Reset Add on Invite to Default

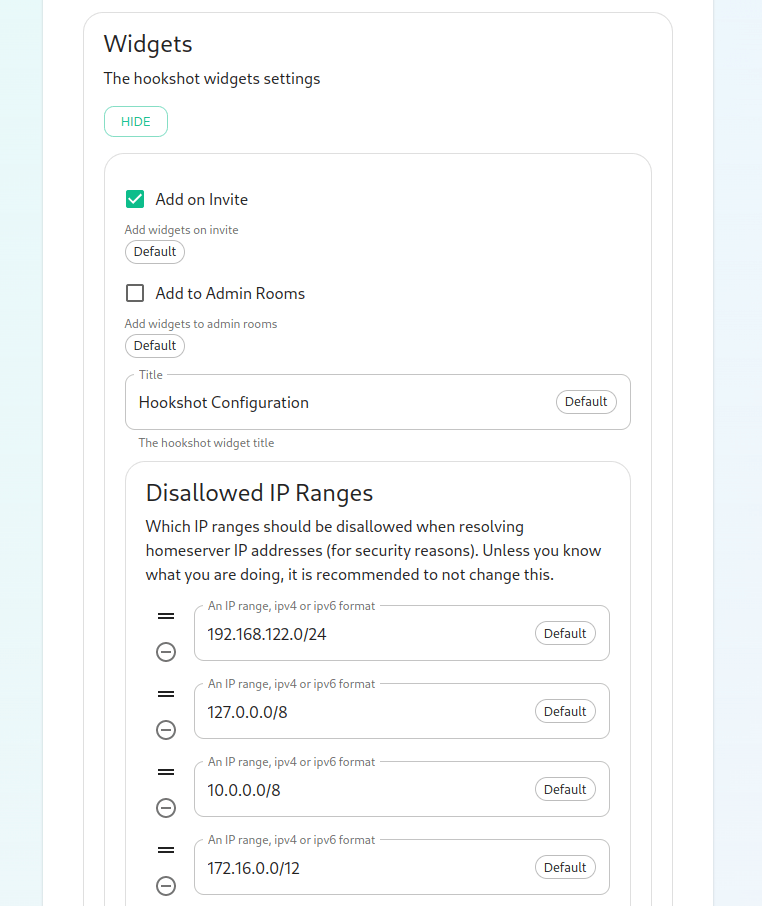tap(155, 252)
